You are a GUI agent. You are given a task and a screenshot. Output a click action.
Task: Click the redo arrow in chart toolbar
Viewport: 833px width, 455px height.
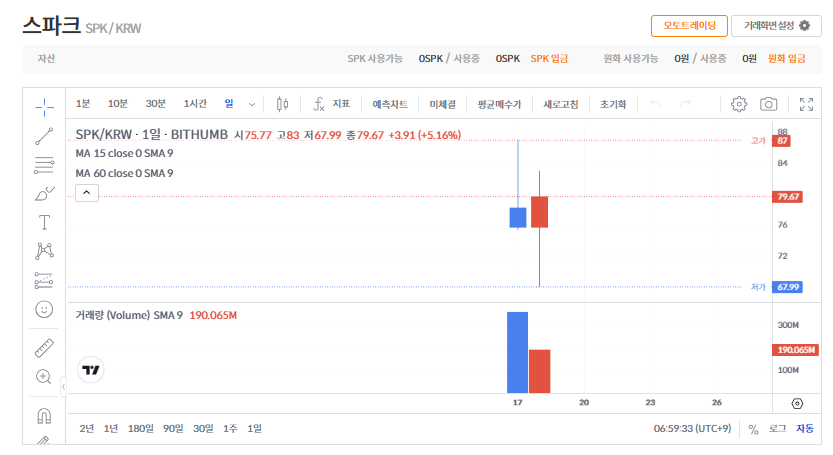[686, 104]
